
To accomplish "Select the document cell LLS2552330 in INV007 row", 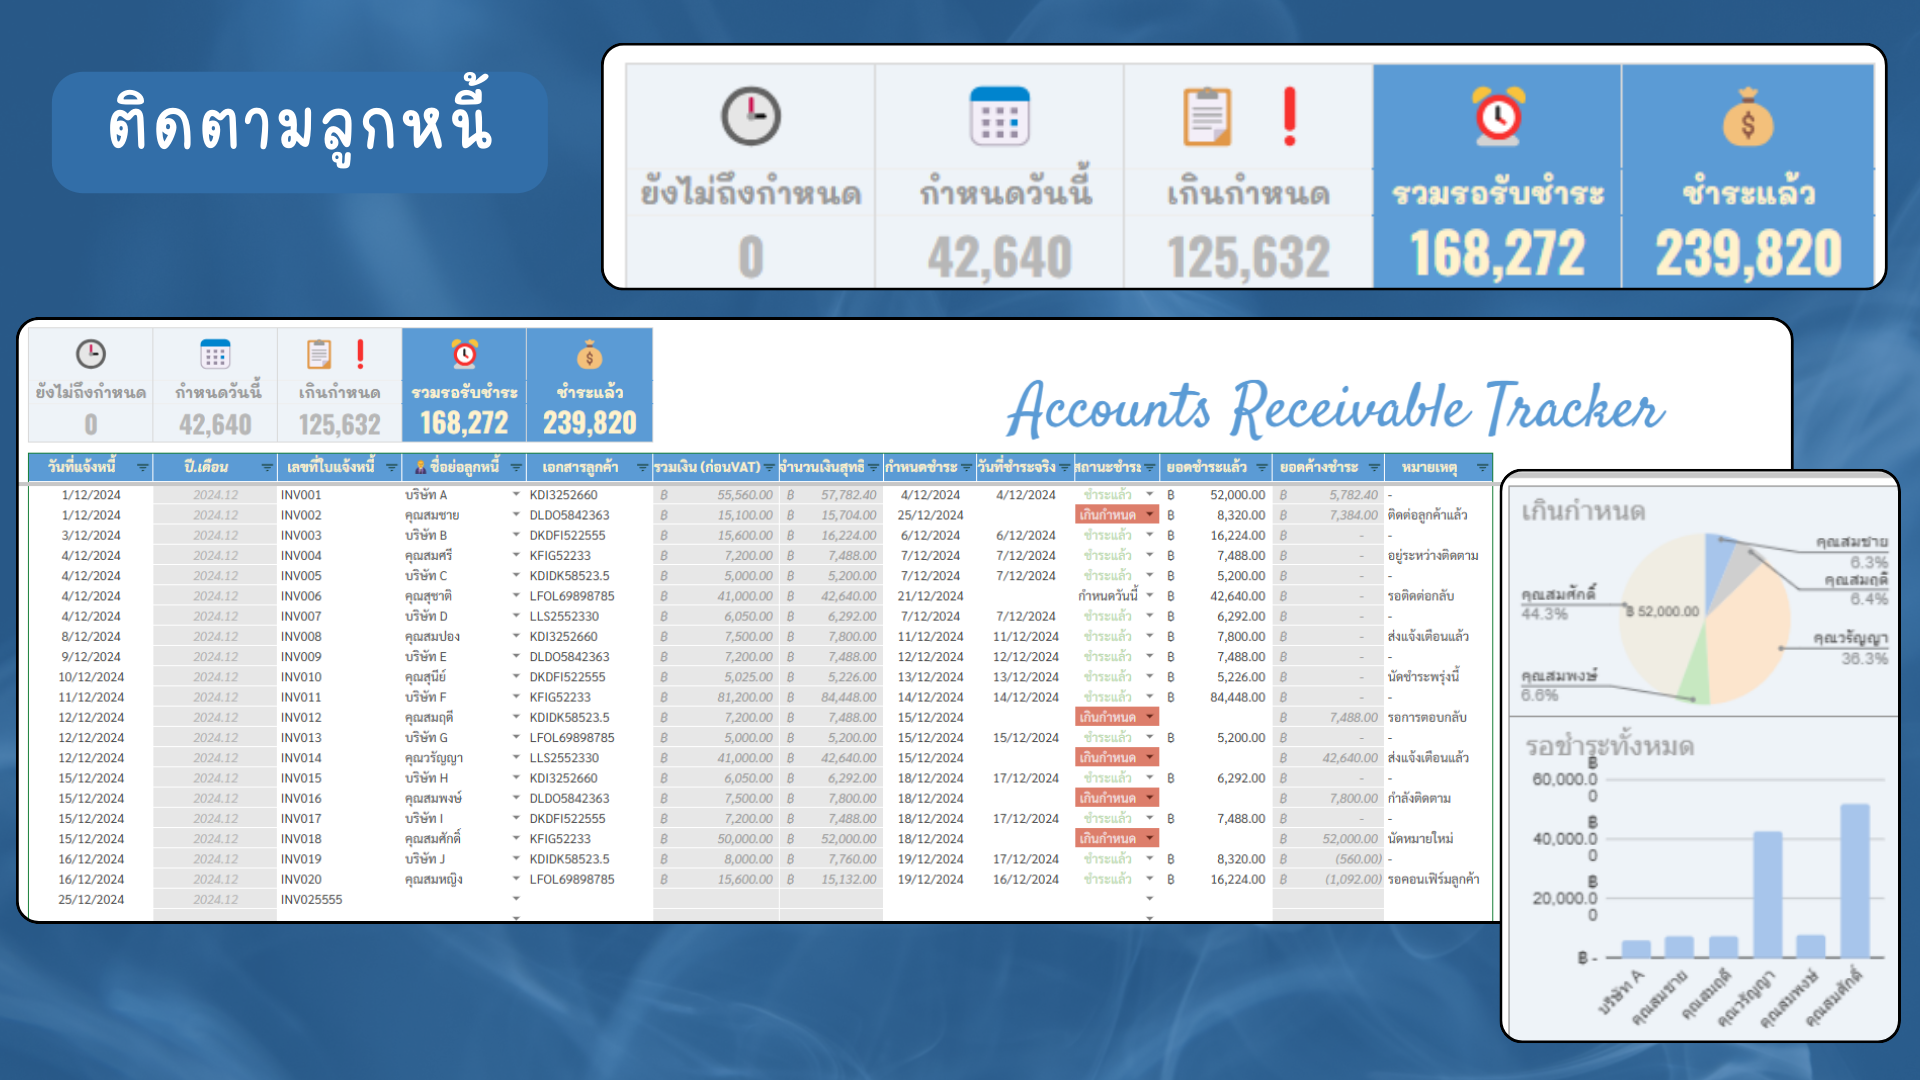I will [x=589, y=616].
